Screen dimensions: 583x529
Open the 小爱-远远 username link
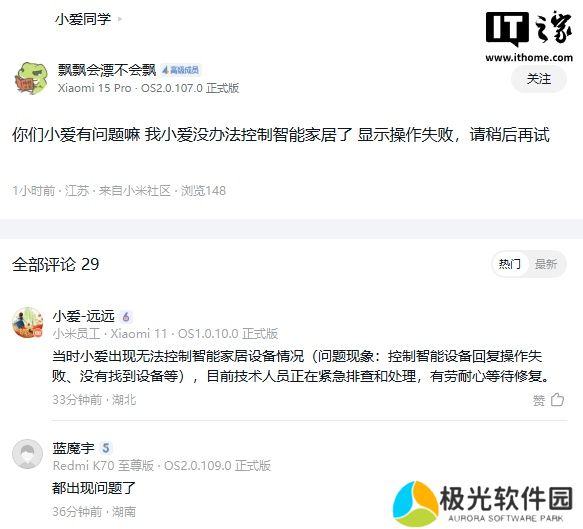[84, 316]
